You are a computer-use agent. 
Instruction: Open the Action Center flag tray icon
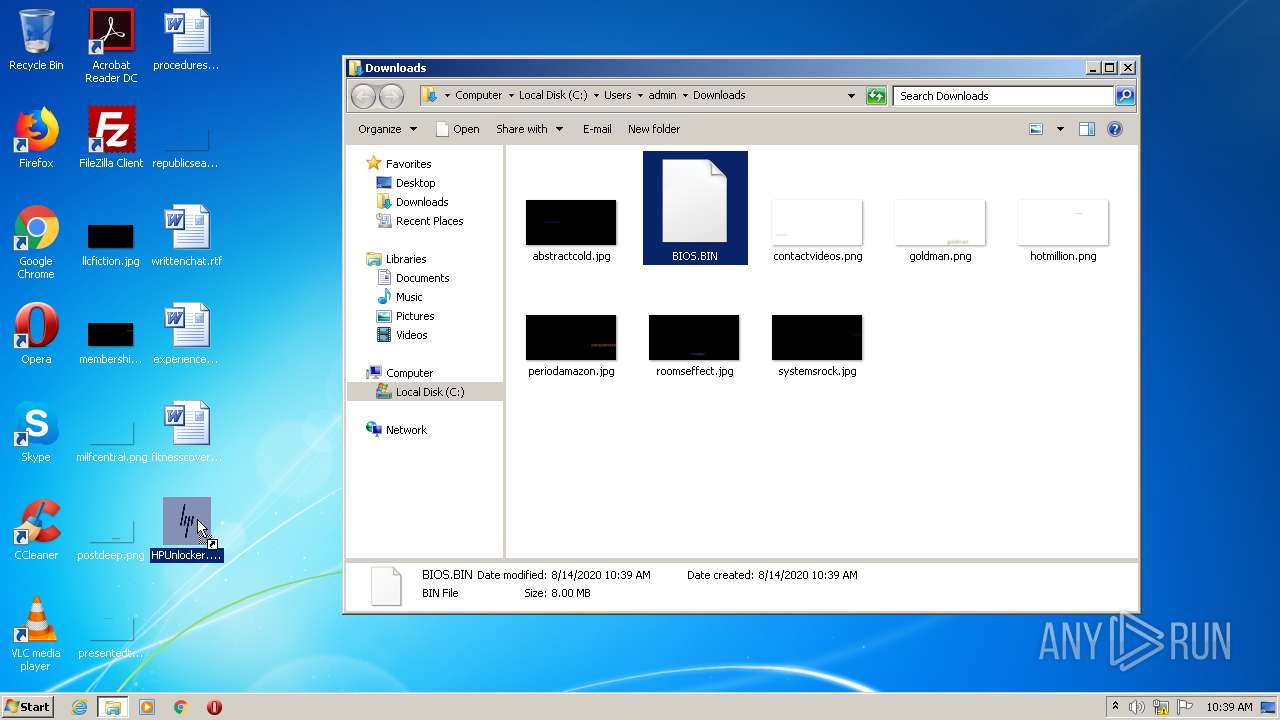click(1185, 707)
